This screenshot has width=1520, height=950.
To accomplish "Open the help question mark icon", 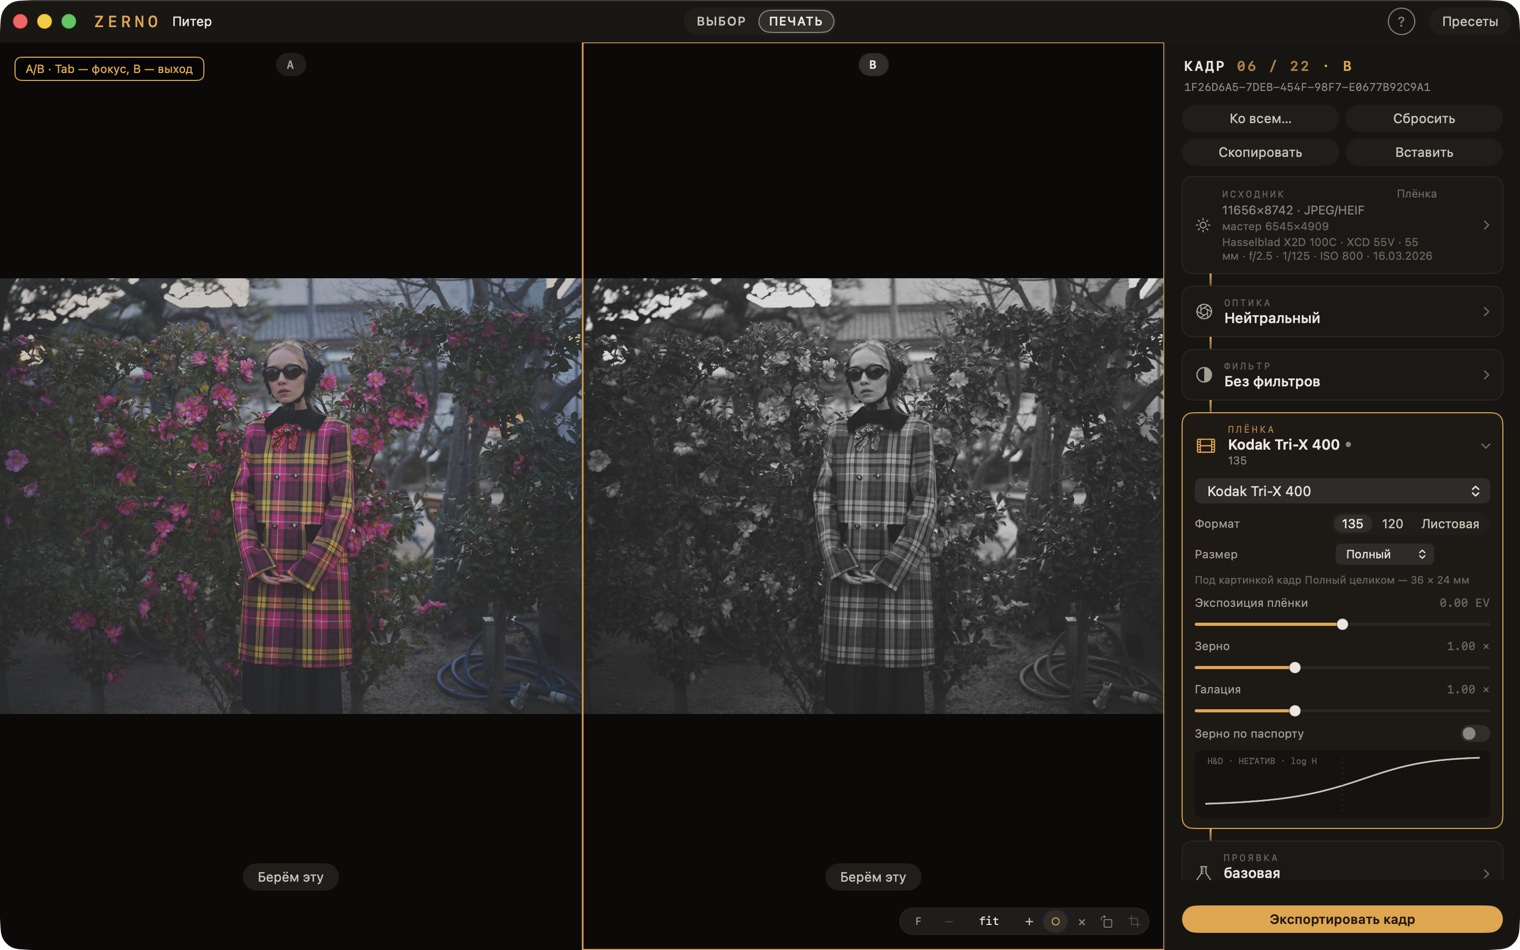I will click(x=1401, y=21).
